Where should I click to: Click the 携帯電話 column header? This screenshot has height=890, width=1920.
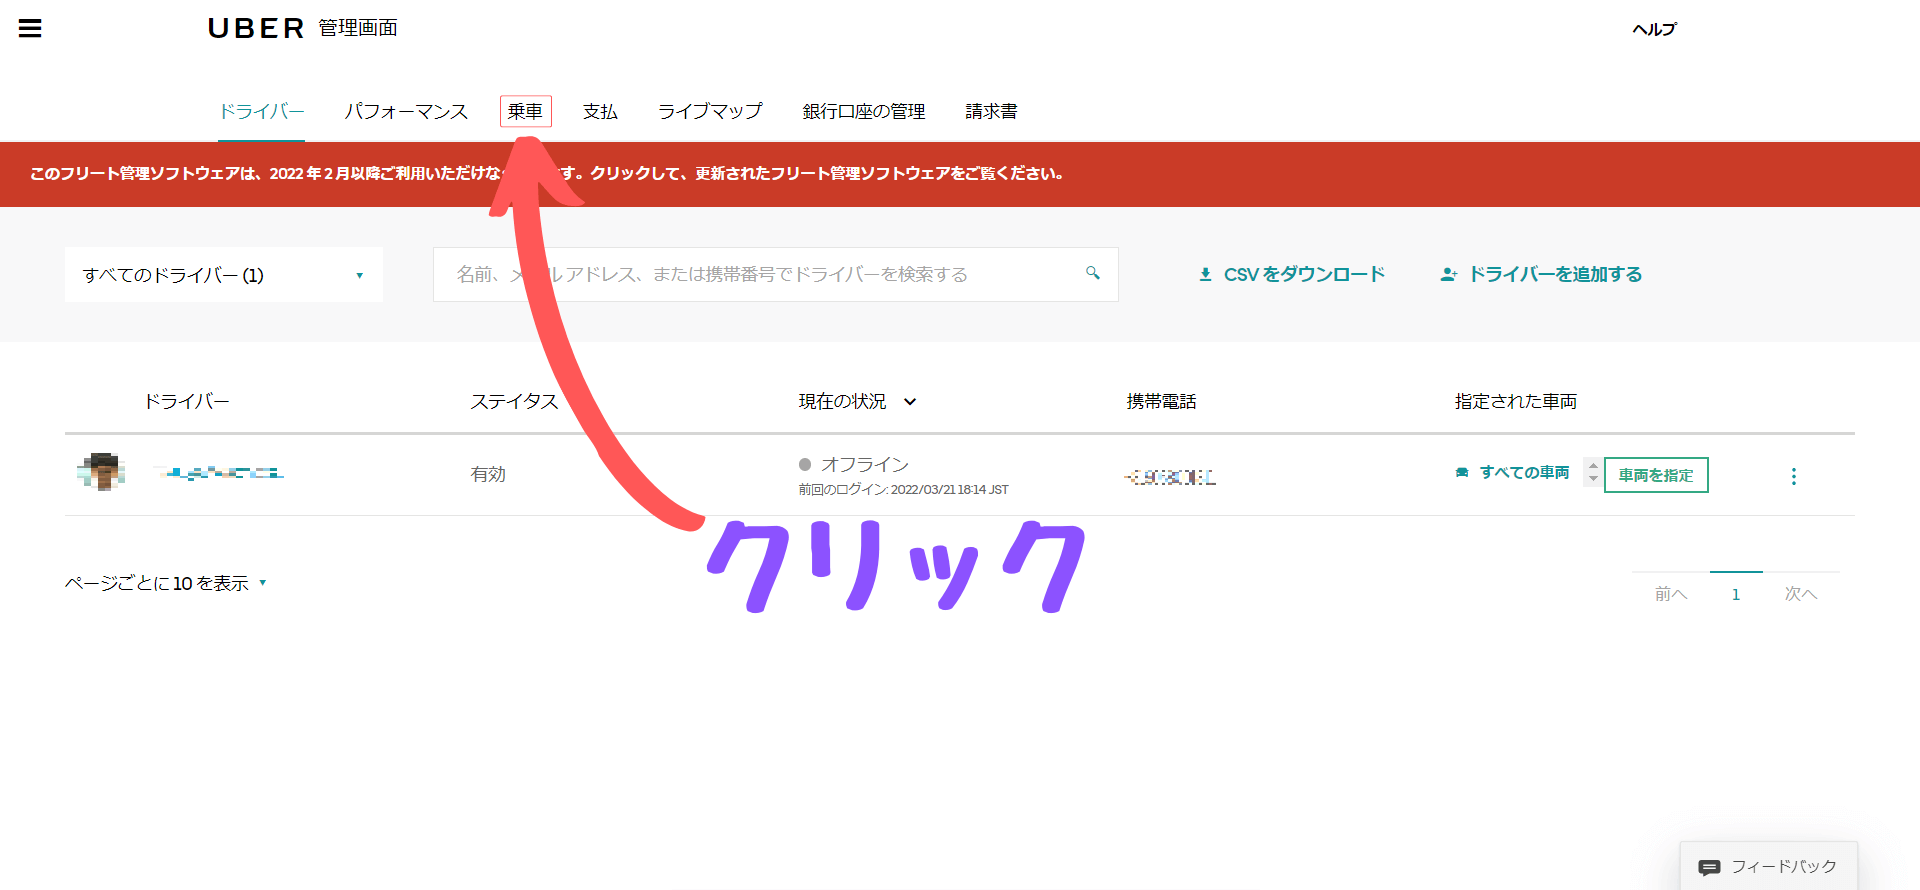coord(1161,401)
